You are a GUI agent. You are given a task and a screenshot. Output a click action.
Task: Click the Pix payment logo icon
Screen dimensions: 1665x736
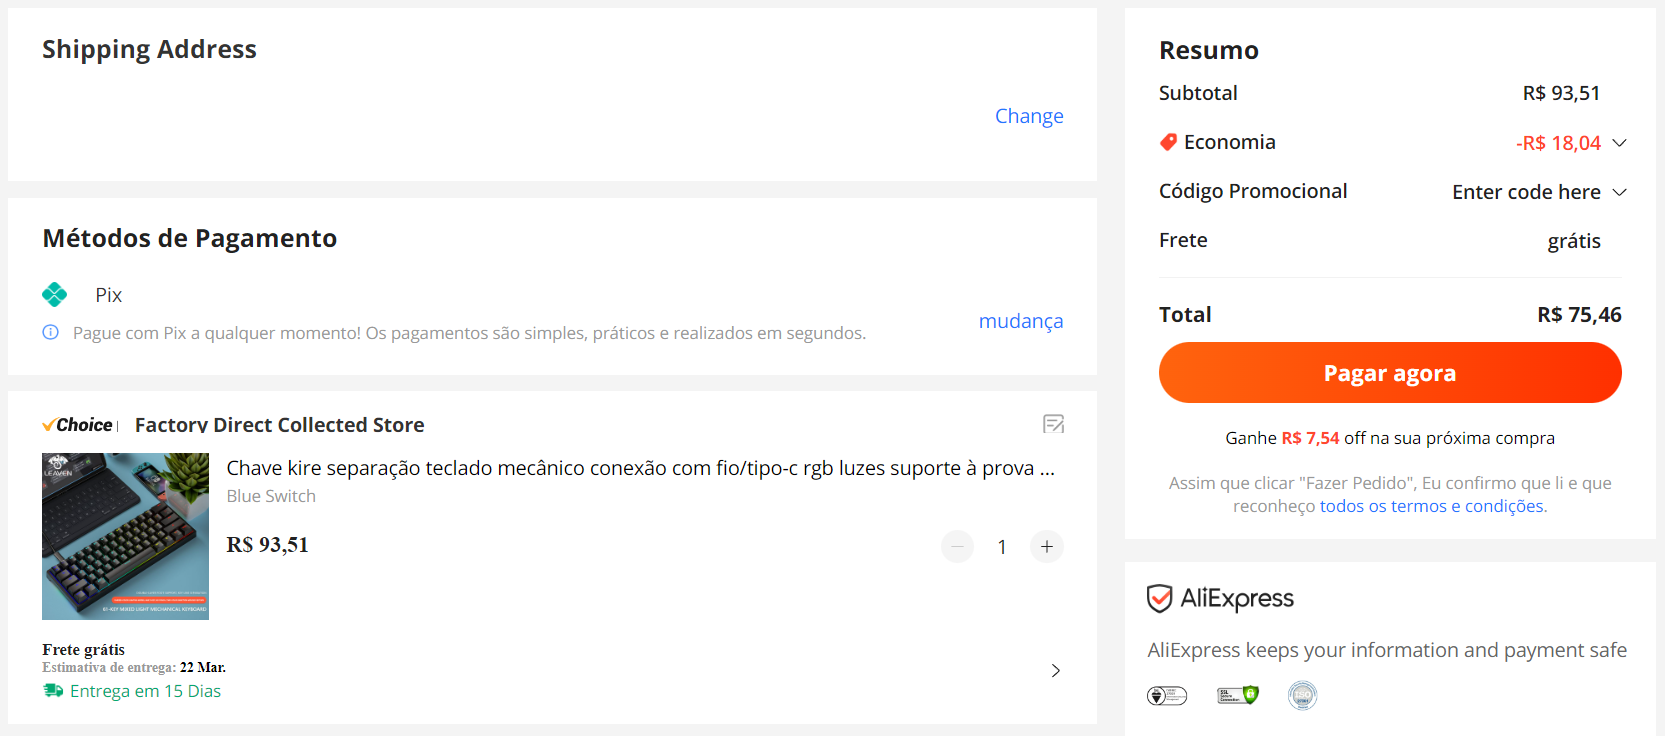(55, 294)
